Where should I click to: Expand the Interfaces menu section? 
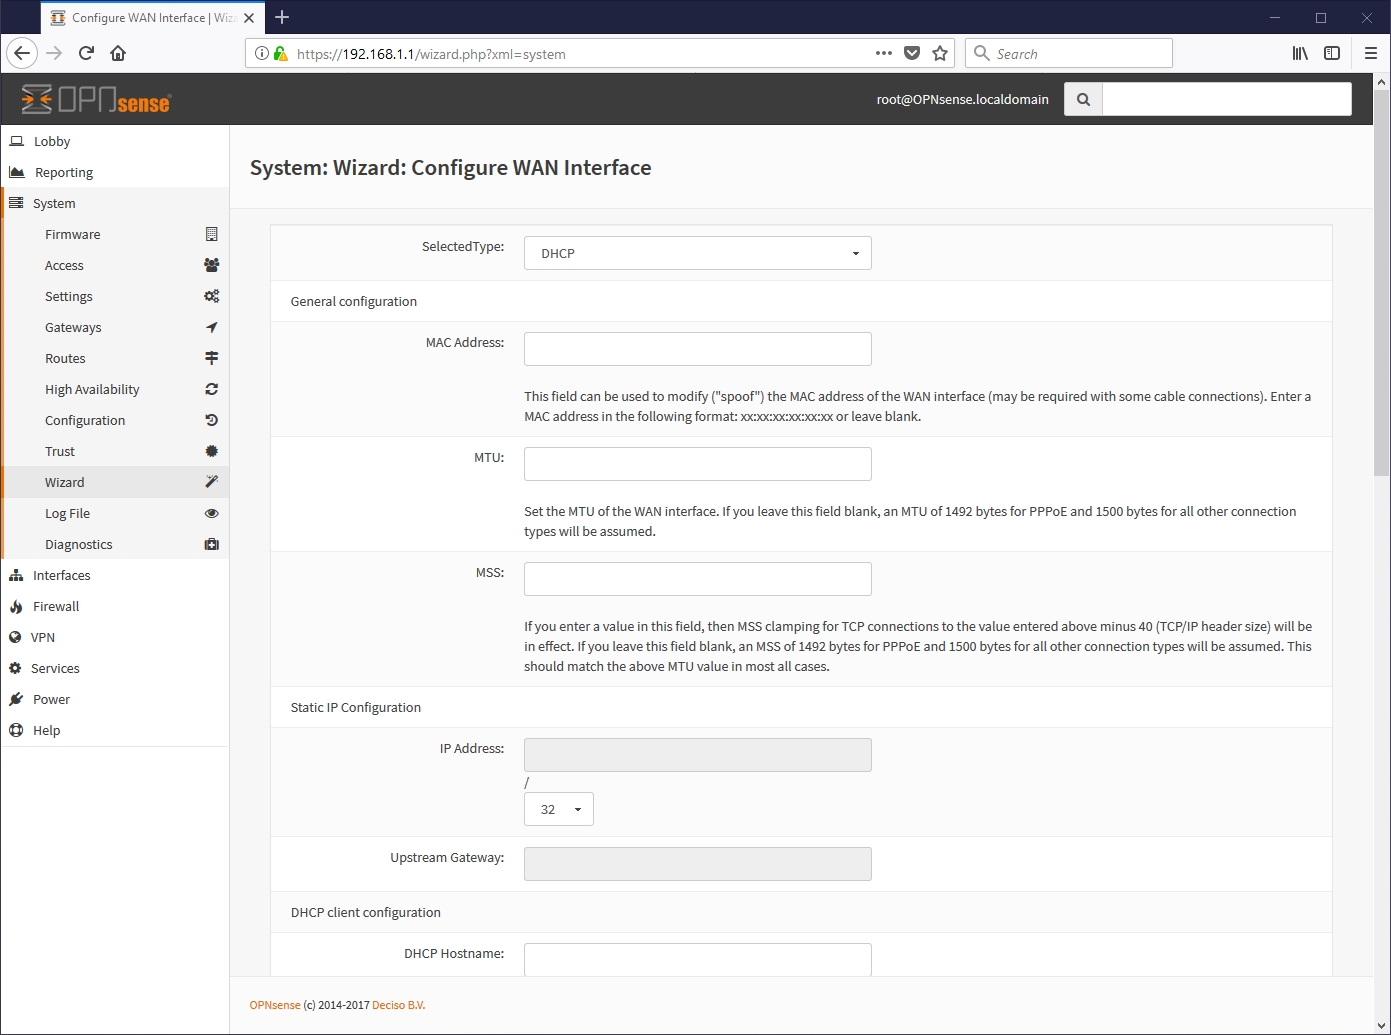[61, 576]
